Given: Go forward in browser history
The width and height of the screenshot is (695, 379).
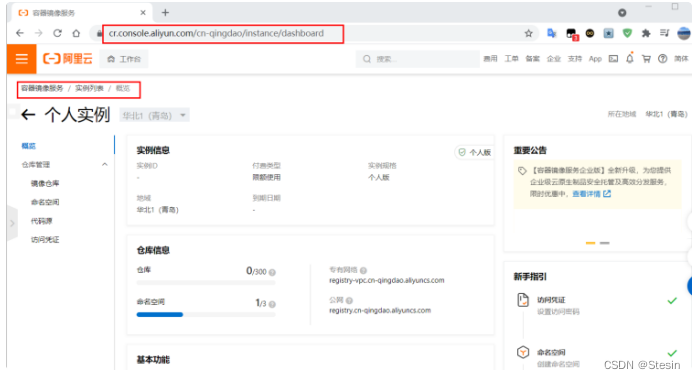Looking at the screenshot, I should click(39, 33).
